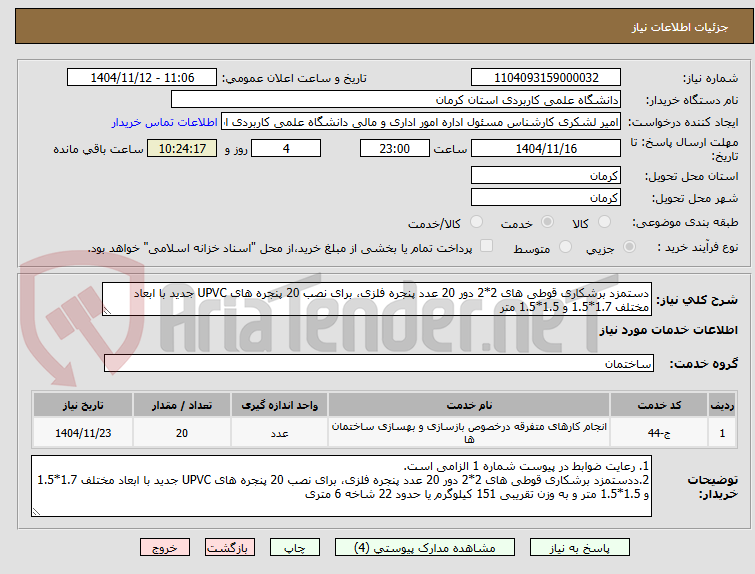Click service code cell ج-44

pos(659,433)
